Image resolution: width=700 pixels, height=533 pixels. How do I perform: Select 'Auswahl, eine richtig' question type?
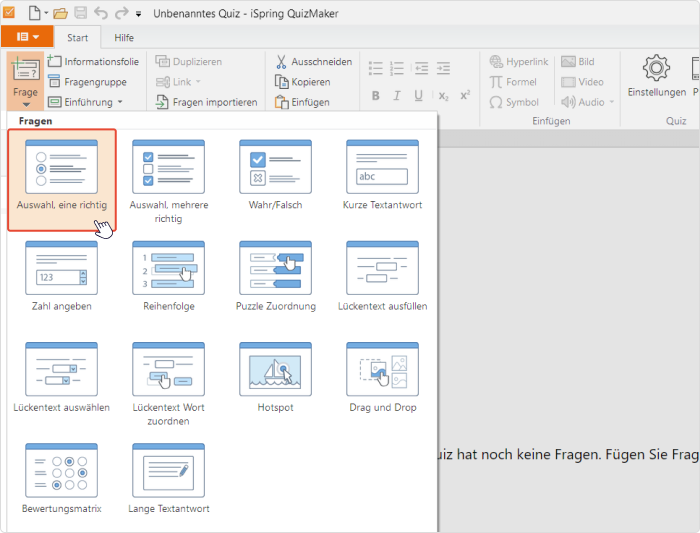pyautogui.click(x=62, y=179)
